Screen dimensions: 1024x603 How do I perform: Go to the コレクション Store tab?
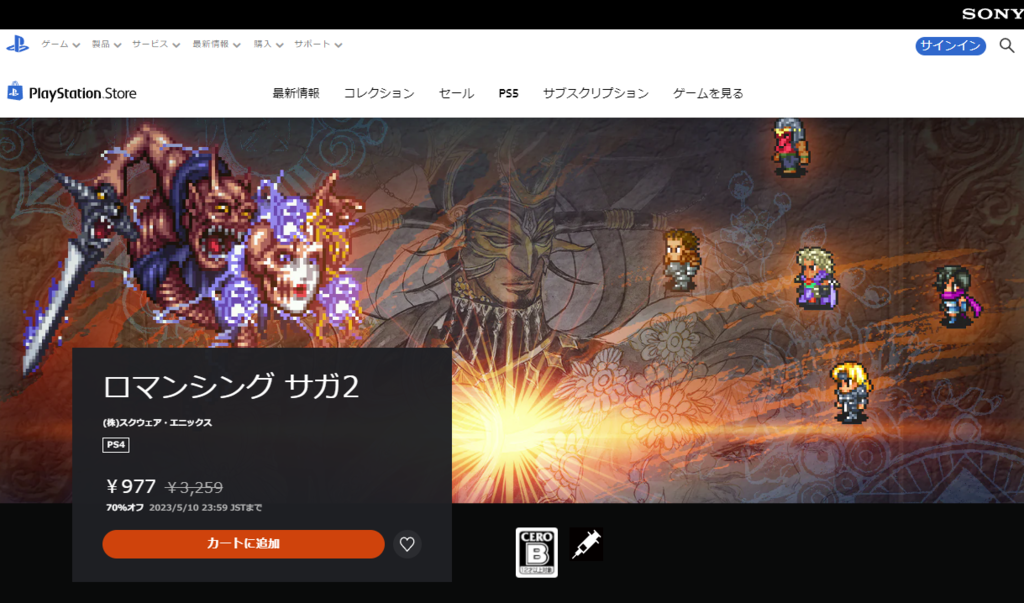coord(379,93)
